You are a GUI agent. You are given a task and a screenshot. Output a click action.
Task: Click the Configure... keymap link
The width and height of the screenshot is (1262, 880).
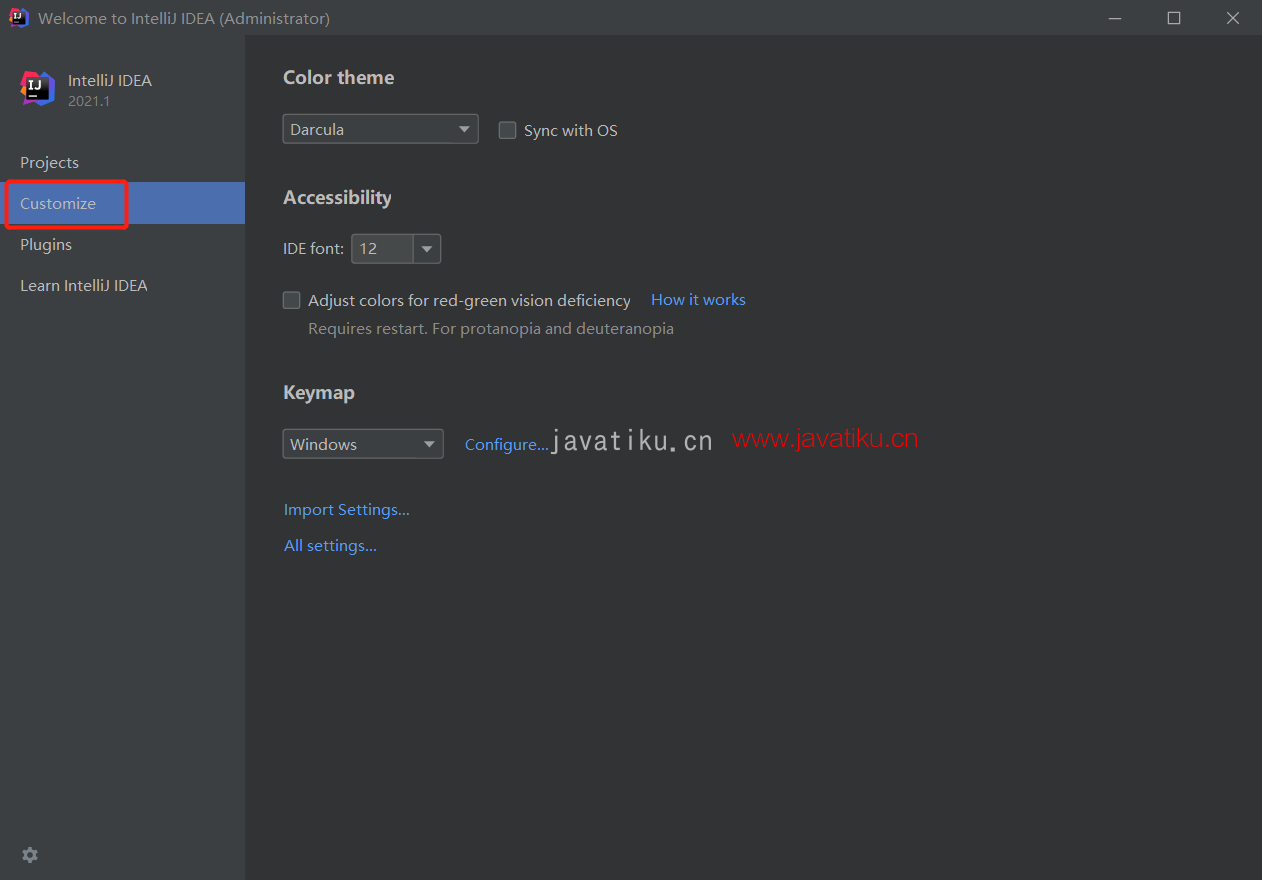(x=506, y=445)
